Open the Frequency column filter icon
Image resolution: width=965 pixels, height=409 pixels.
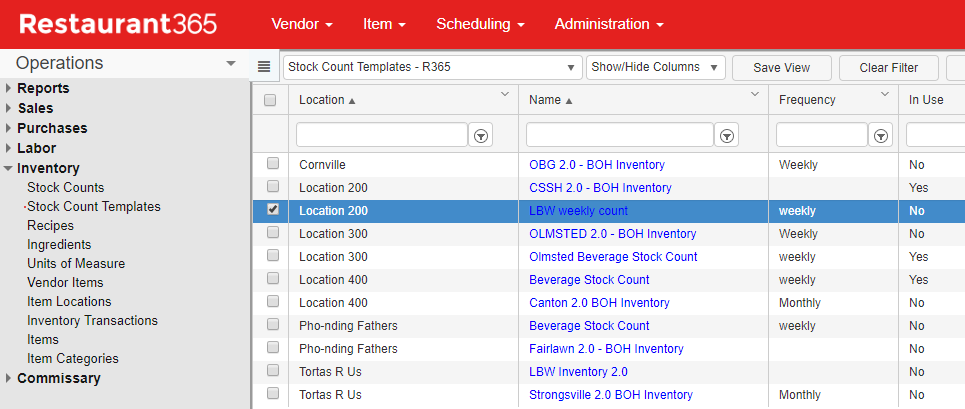(x=881, y=135)
